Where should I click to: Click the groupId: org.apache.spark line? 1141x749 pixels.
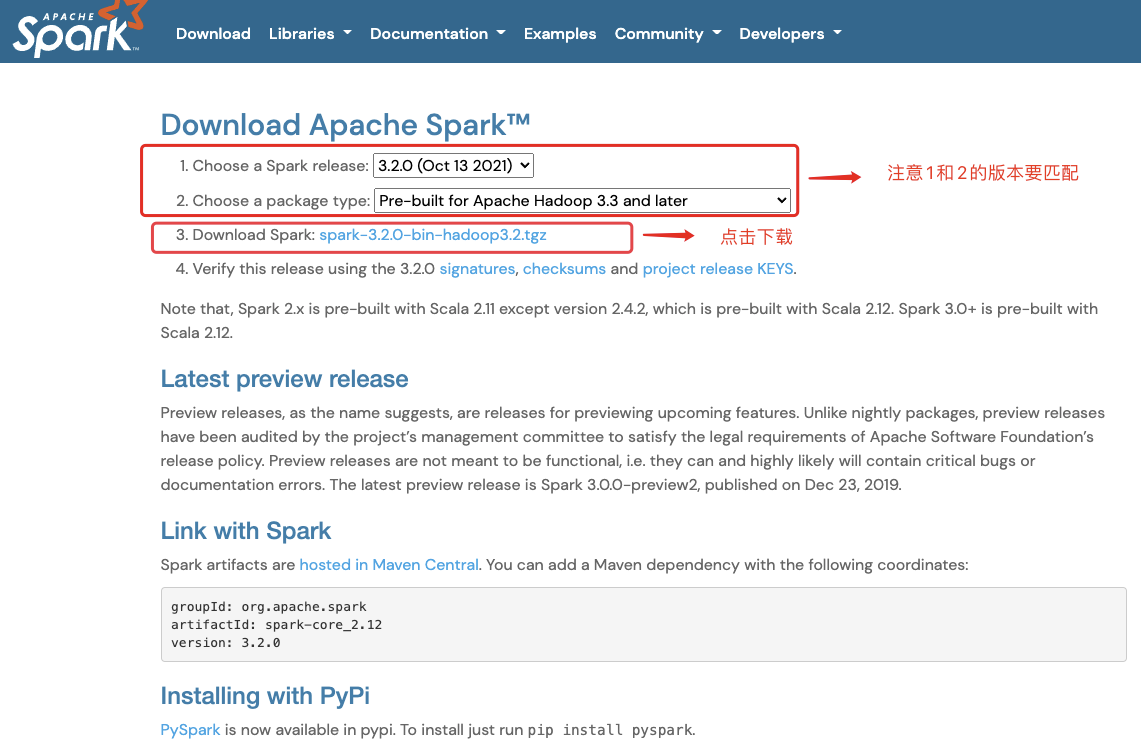coord(269,606)
